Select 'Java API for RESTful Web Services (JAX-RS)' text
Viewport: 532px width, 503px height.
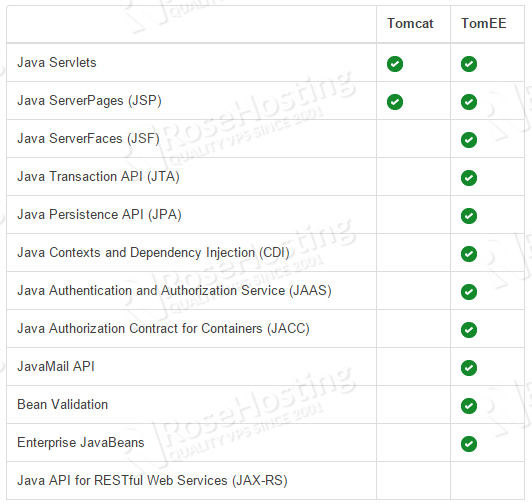[x=152, y=481]
